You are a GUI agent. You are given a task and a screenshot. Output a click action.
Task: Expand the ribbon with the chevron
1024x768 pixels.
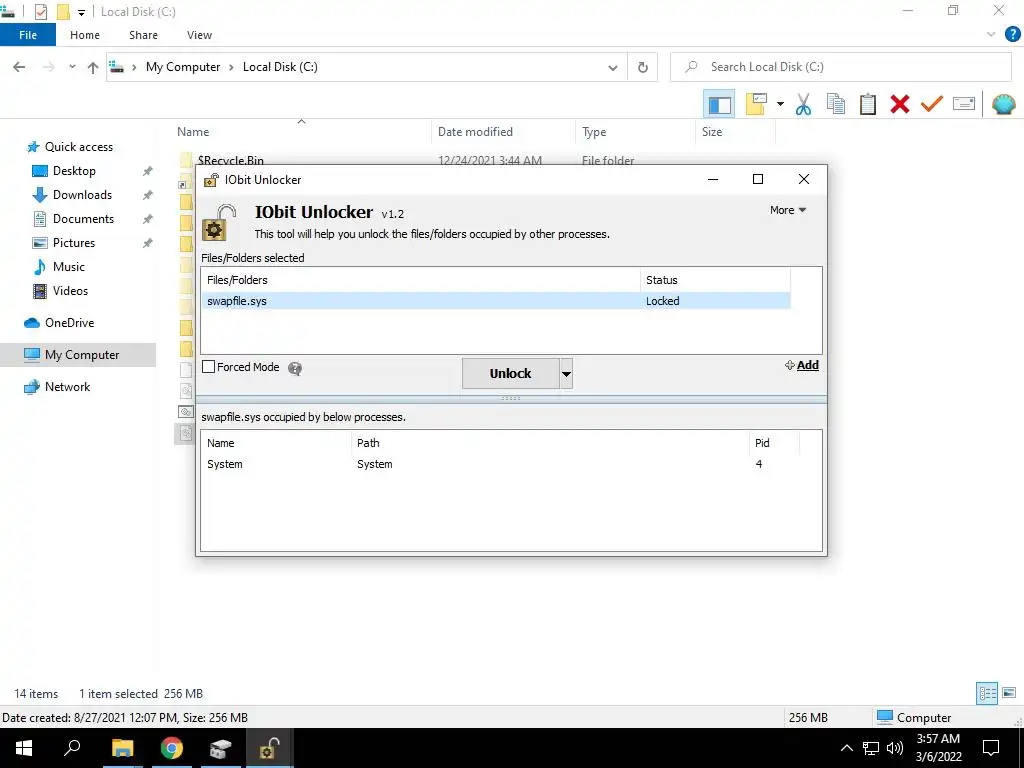coord(991,35)
